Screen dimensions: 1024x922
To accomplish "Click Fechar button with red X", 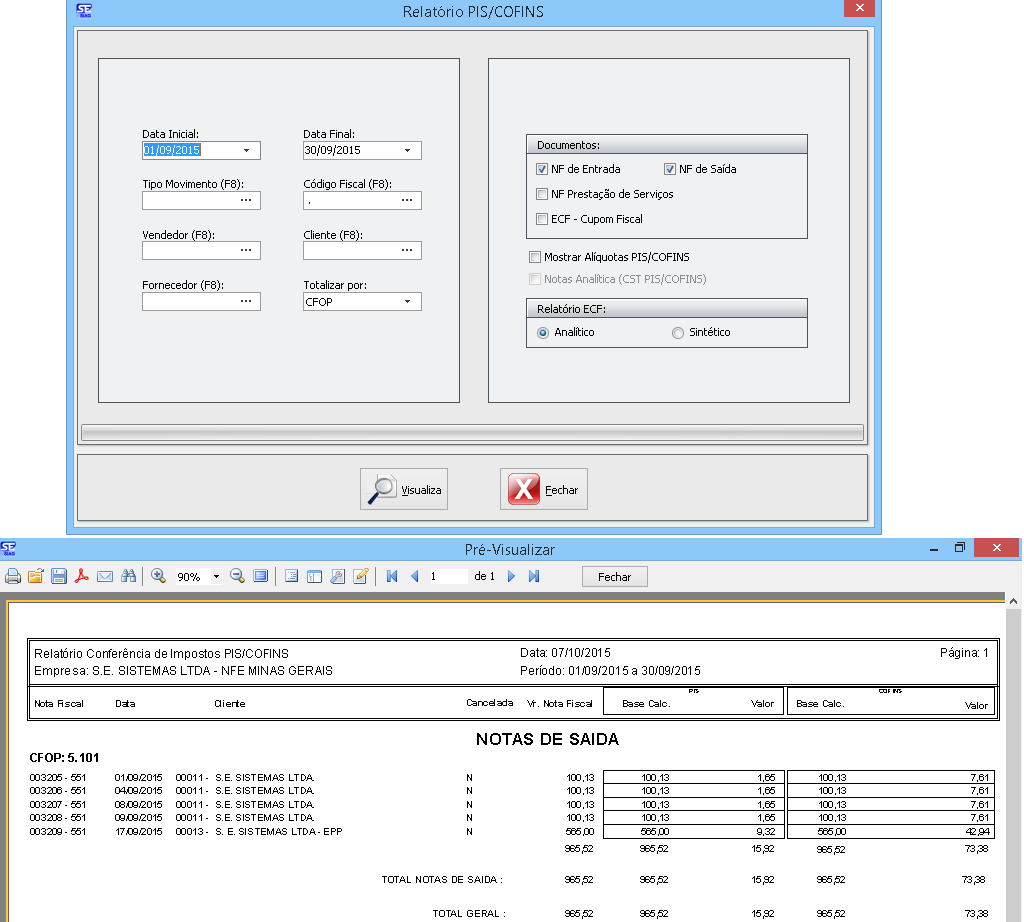I will coord(543,490).
